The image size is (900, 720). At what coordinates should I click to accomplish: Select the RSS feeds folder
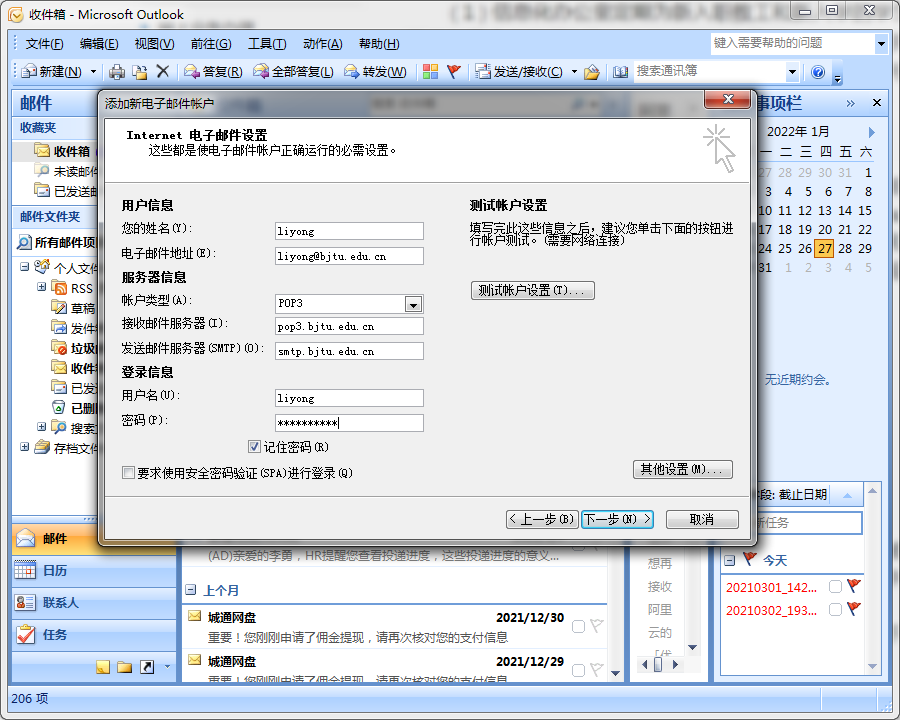[x=72, y=288]
